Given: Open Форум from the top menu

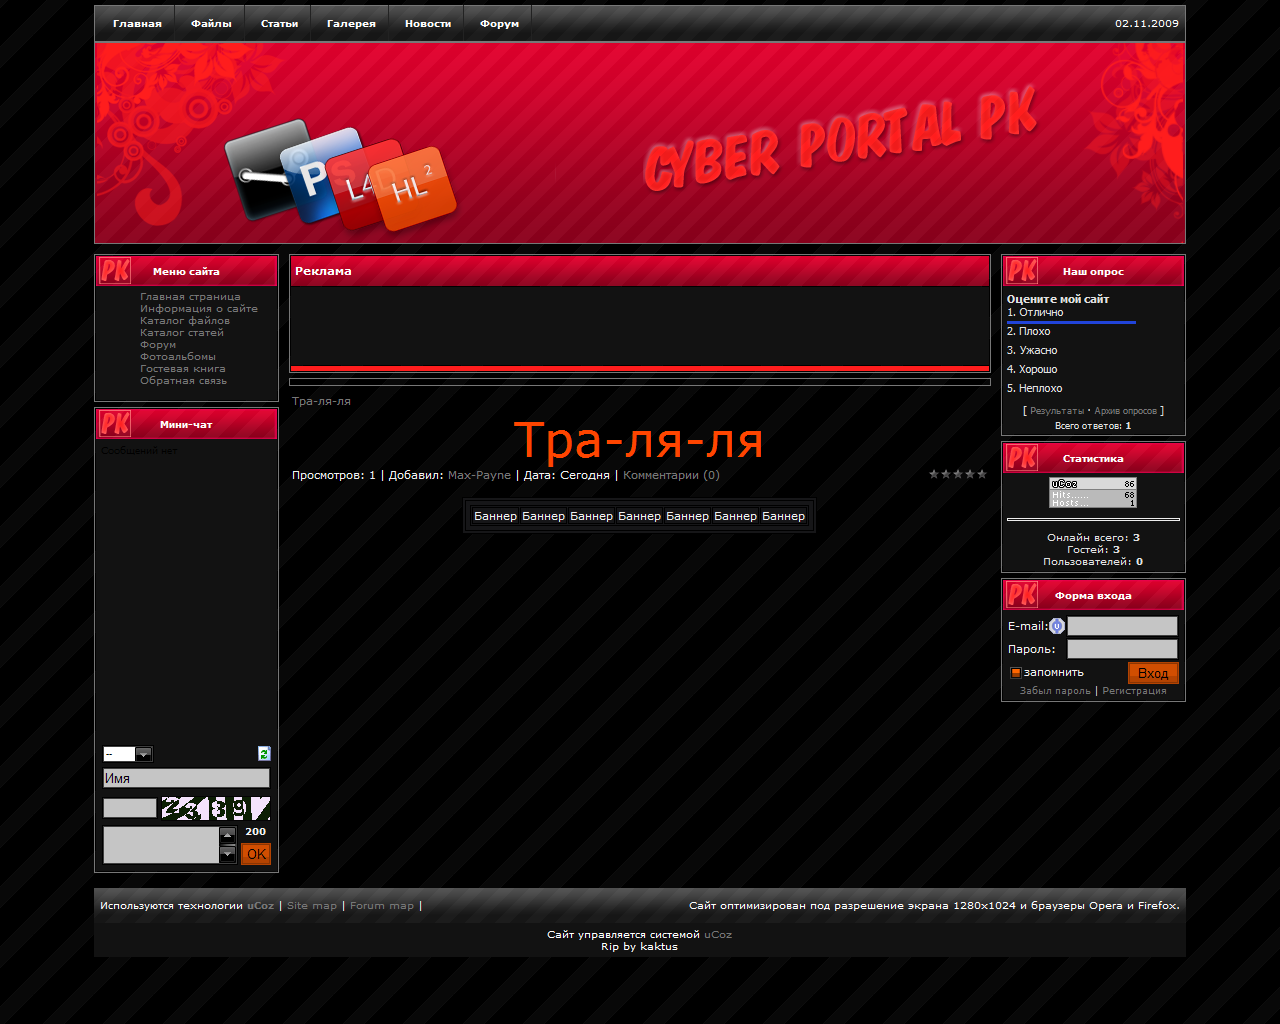Looking at the screenshot, I should [499, 24].
